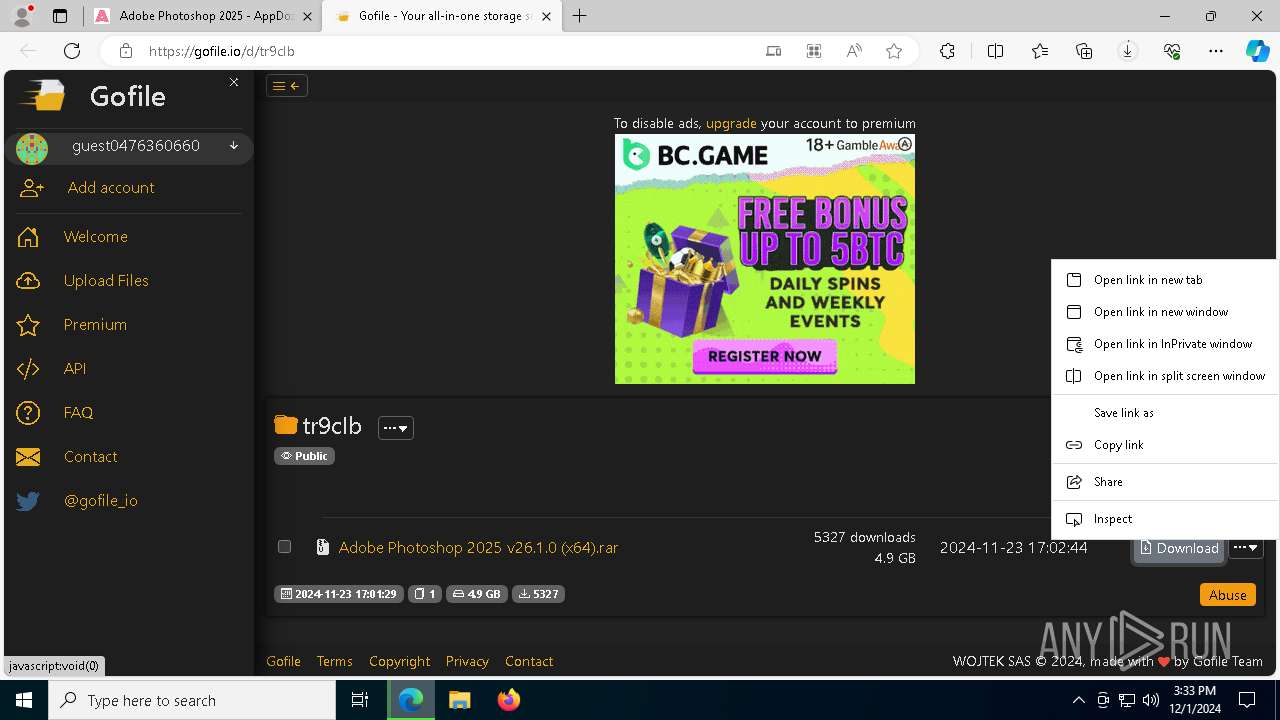Screen dimensions: 1280x720
Task: Open Browser essentials heart icon
Action: 1172,51
